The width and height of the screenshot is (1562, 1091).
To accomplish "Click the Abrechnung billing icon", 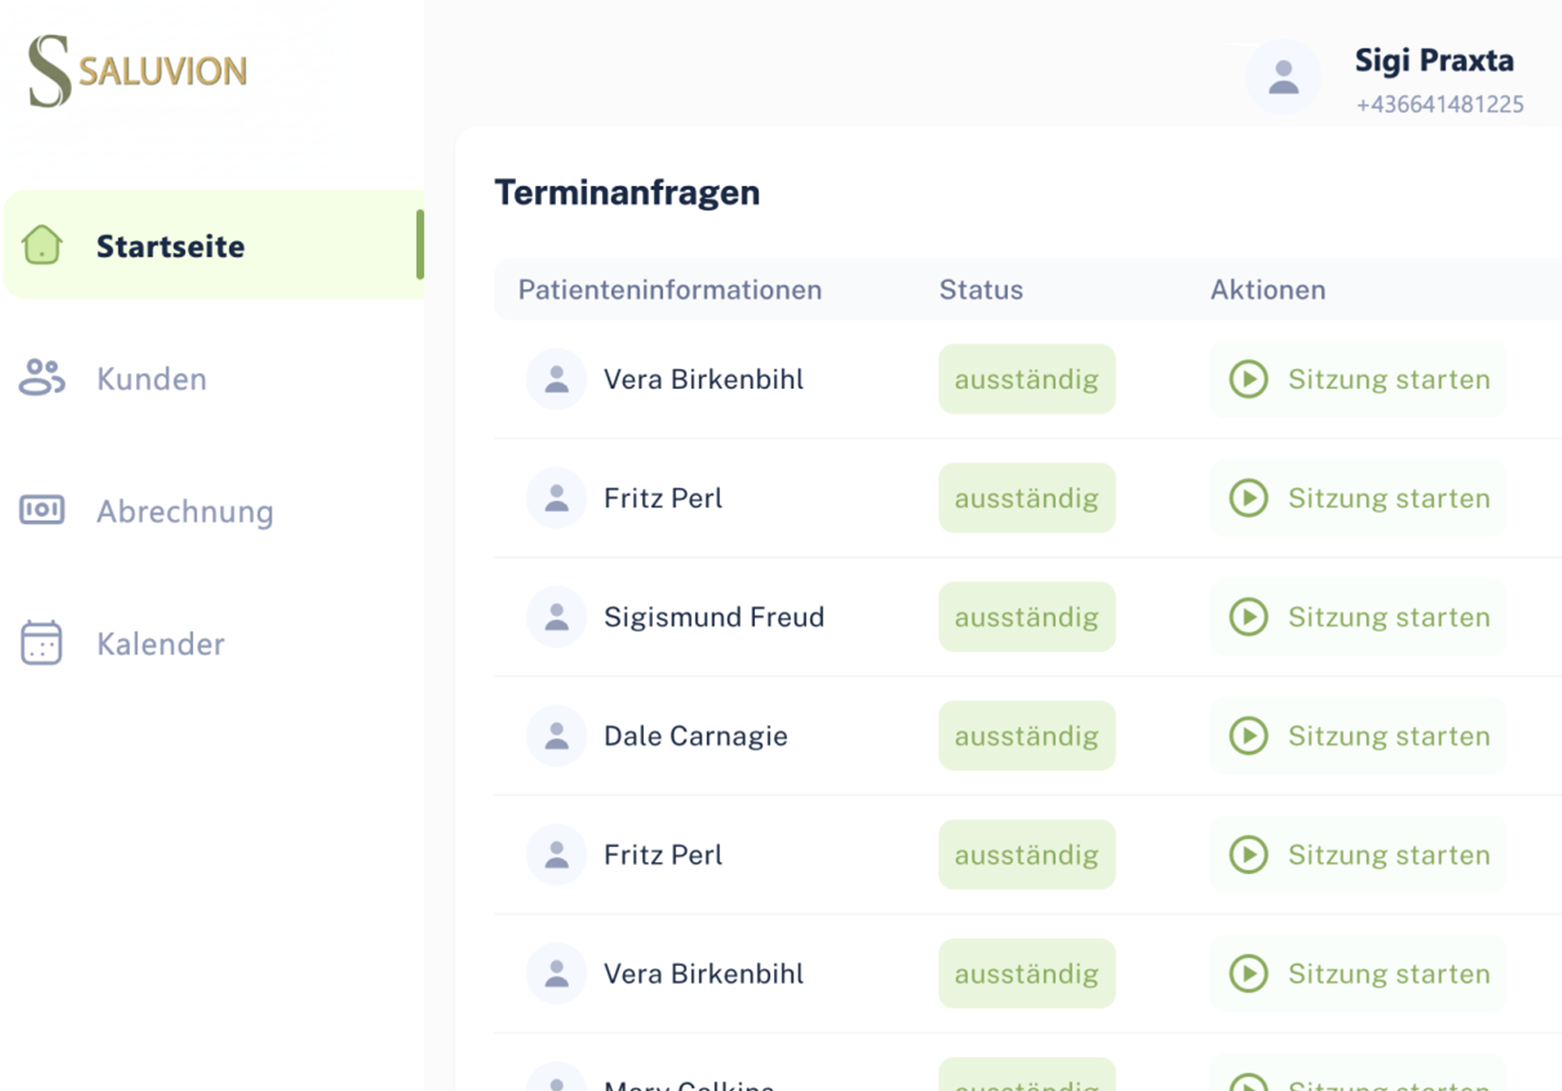I will (x=42, y=510).
